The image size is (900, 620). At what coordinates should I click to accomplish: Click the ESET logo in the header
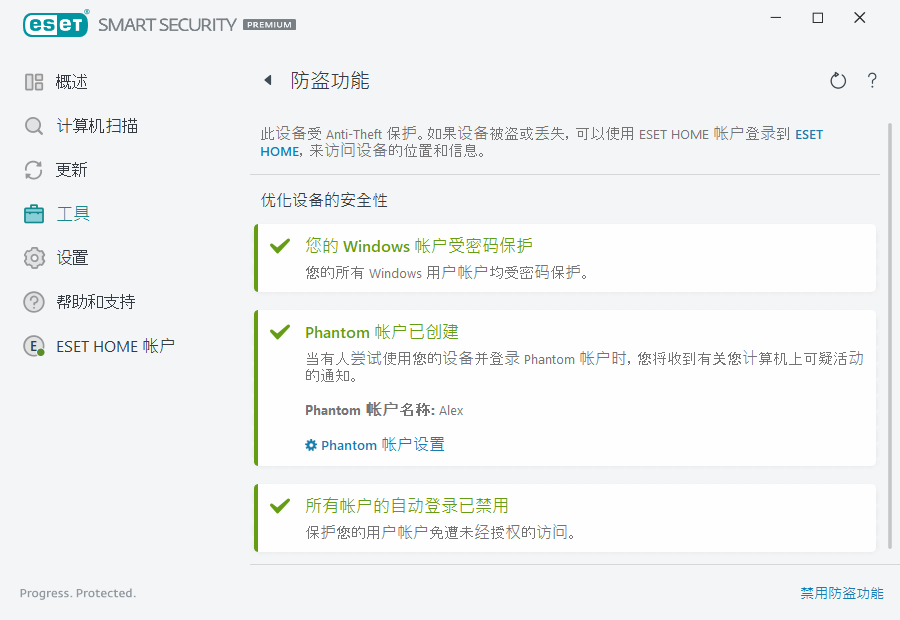pos(55,24)
